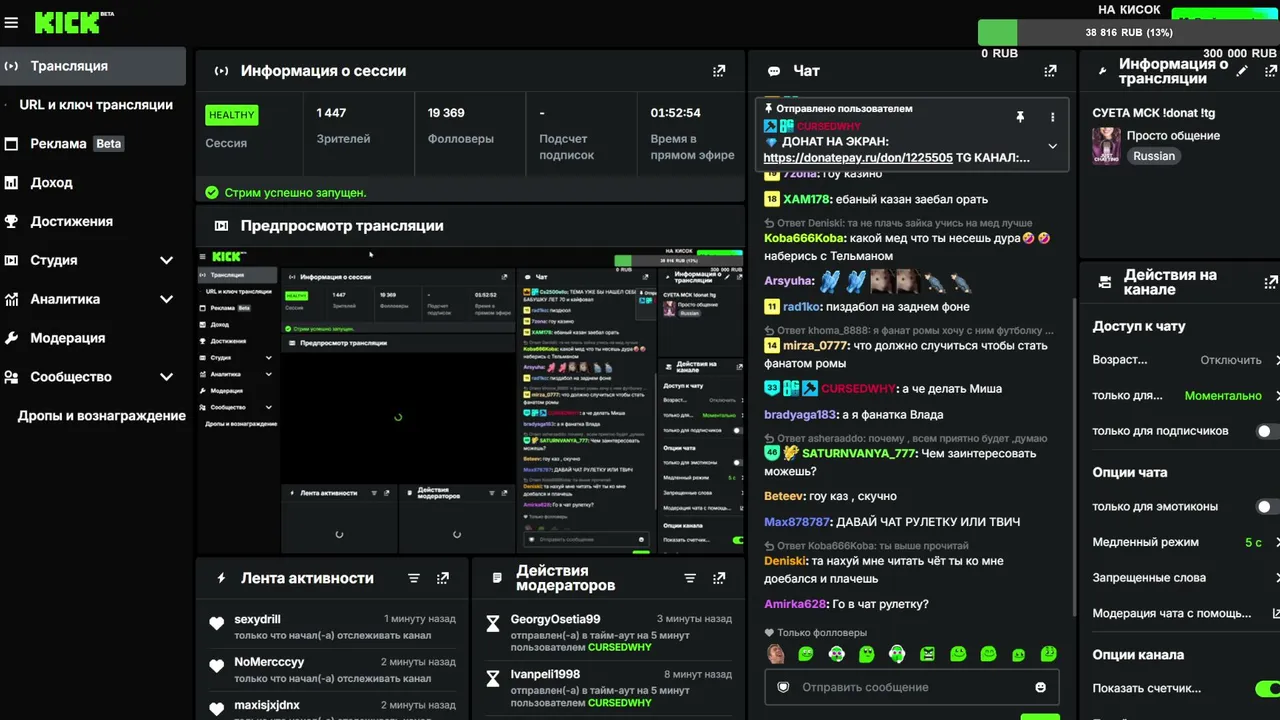
Task: Click the 1 447 viewers count
Action: (331, 113)
